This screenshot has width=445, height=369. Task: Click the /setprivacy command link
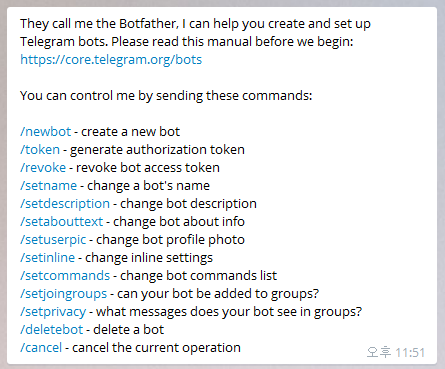53,312
